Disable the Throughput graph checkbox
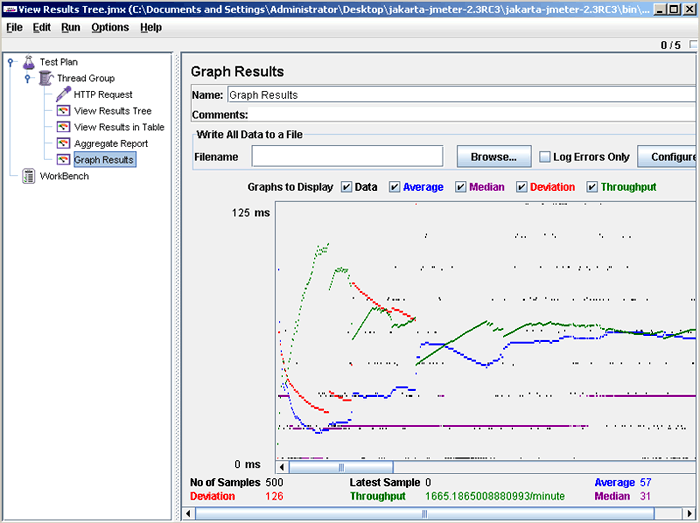 click(x=592, y=187)
